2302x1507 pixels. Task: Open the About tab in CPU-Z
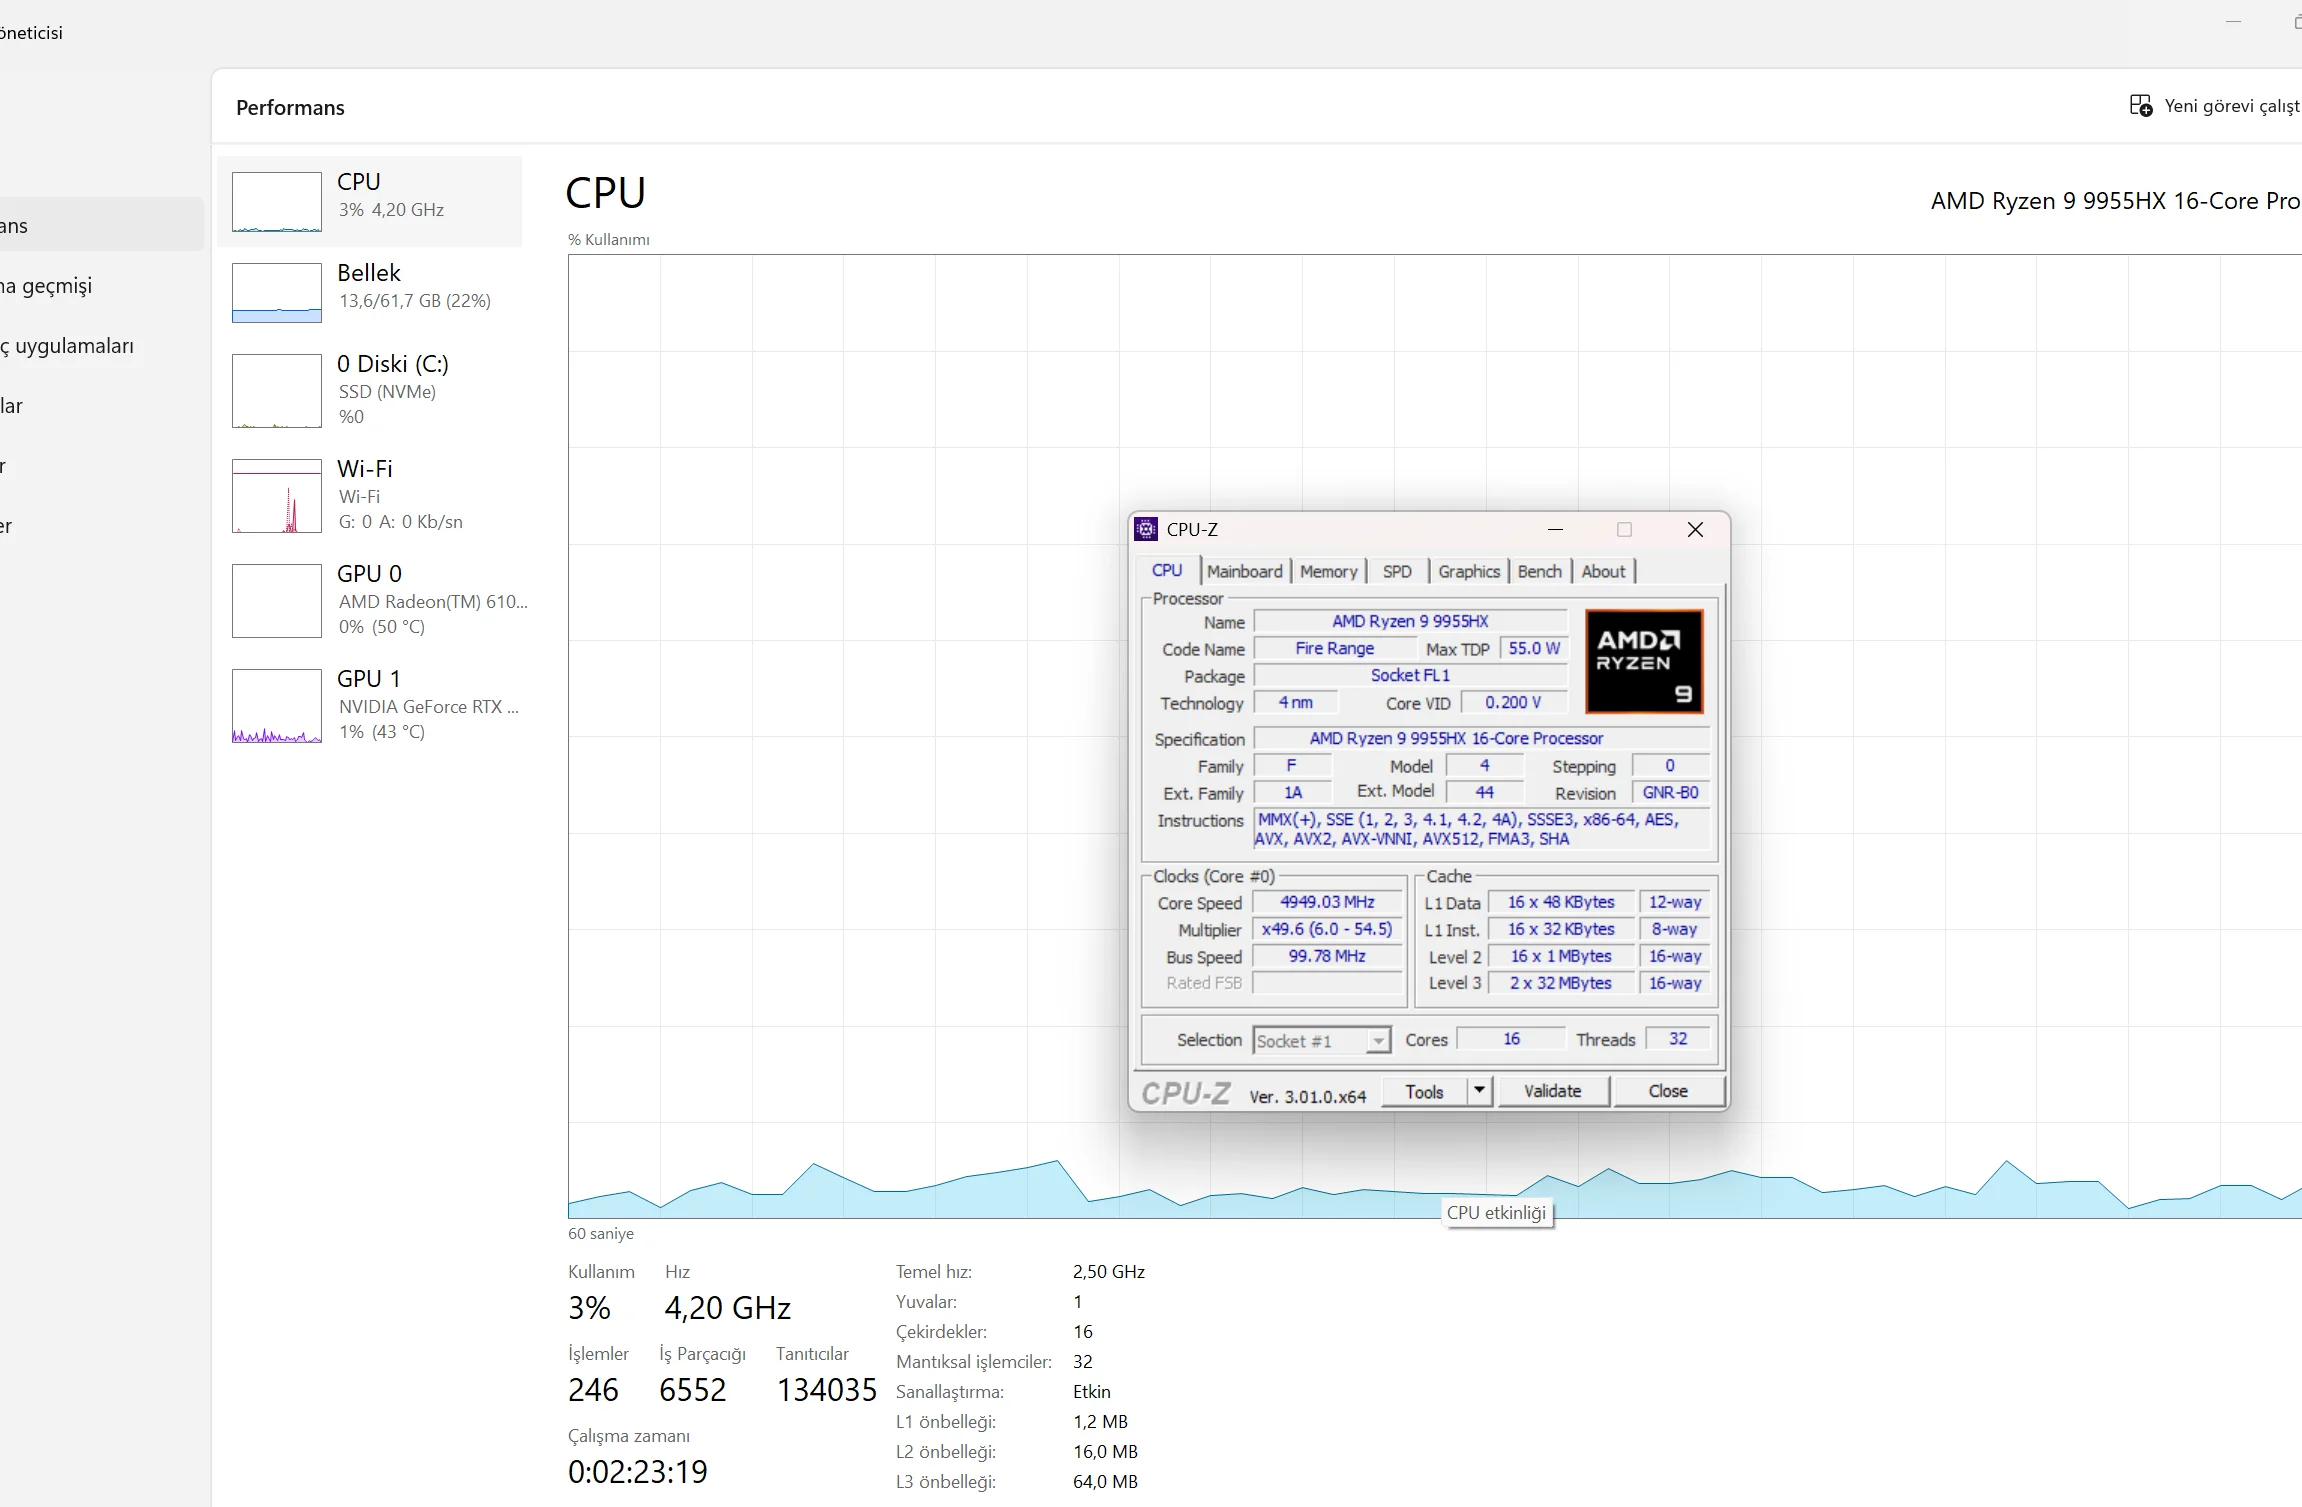tap(1603, 571)
